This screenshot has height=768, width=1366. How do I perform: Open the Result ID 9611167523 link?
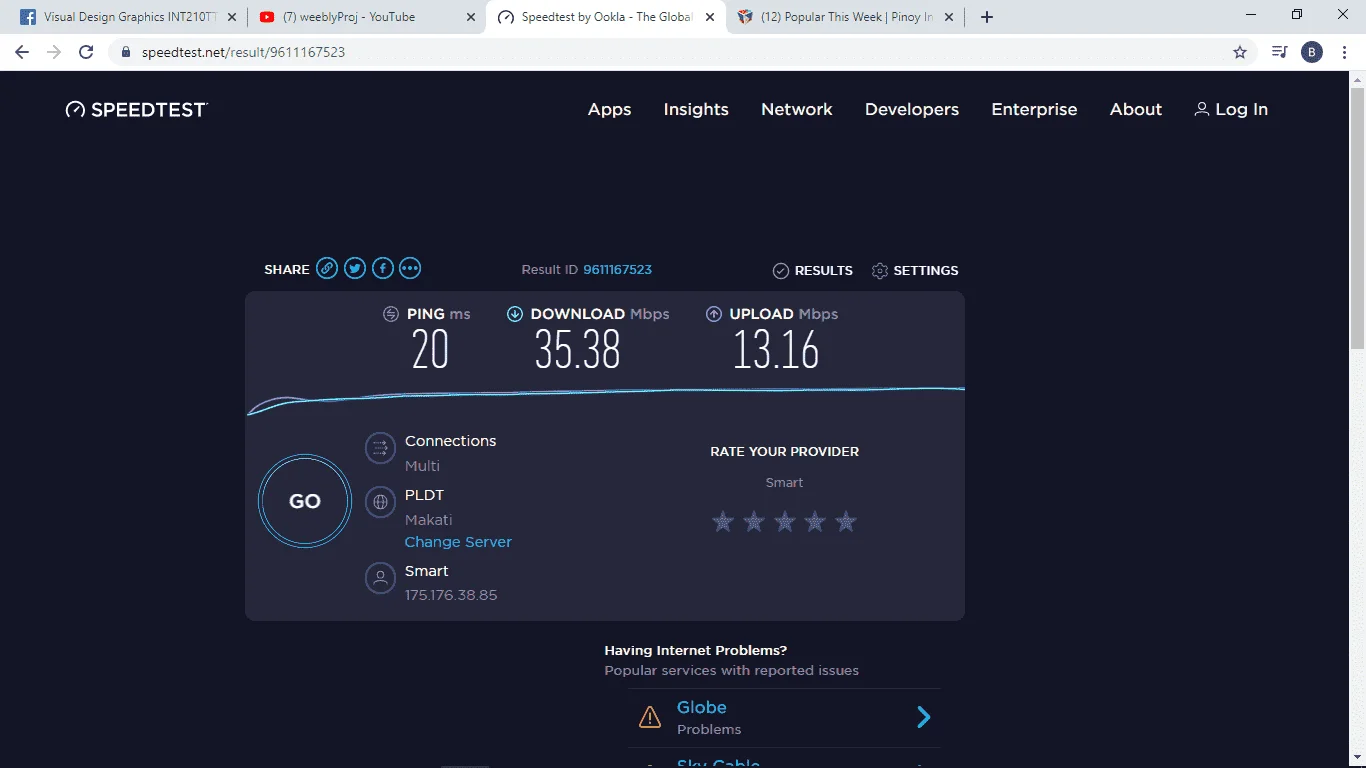[618, 270]
